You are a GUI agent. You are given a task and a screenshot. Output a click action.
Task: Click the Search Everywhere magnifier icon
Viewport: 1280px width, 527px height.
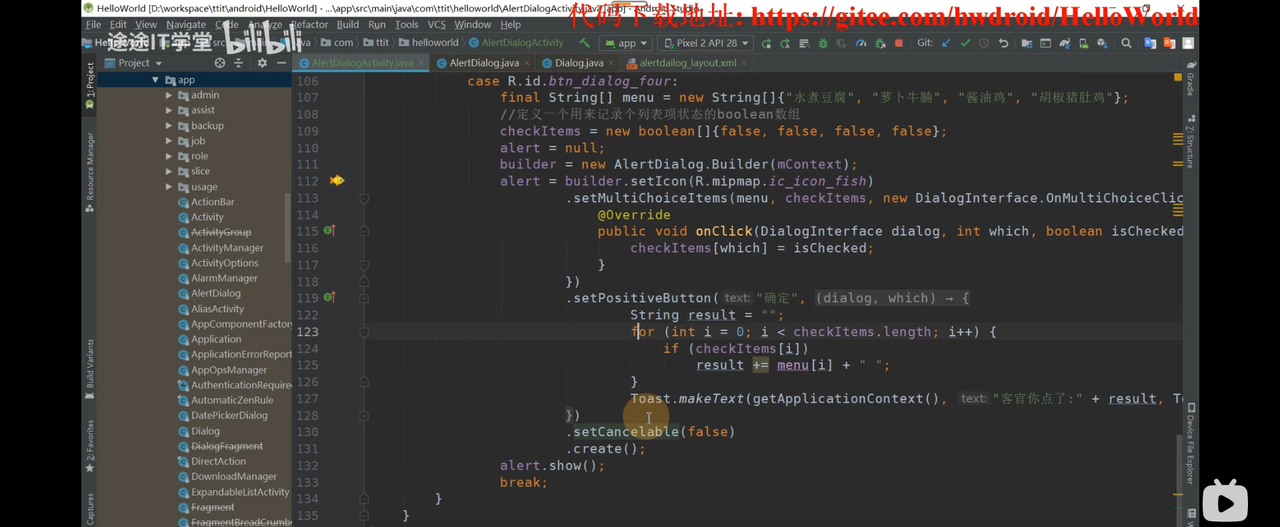1126,43
